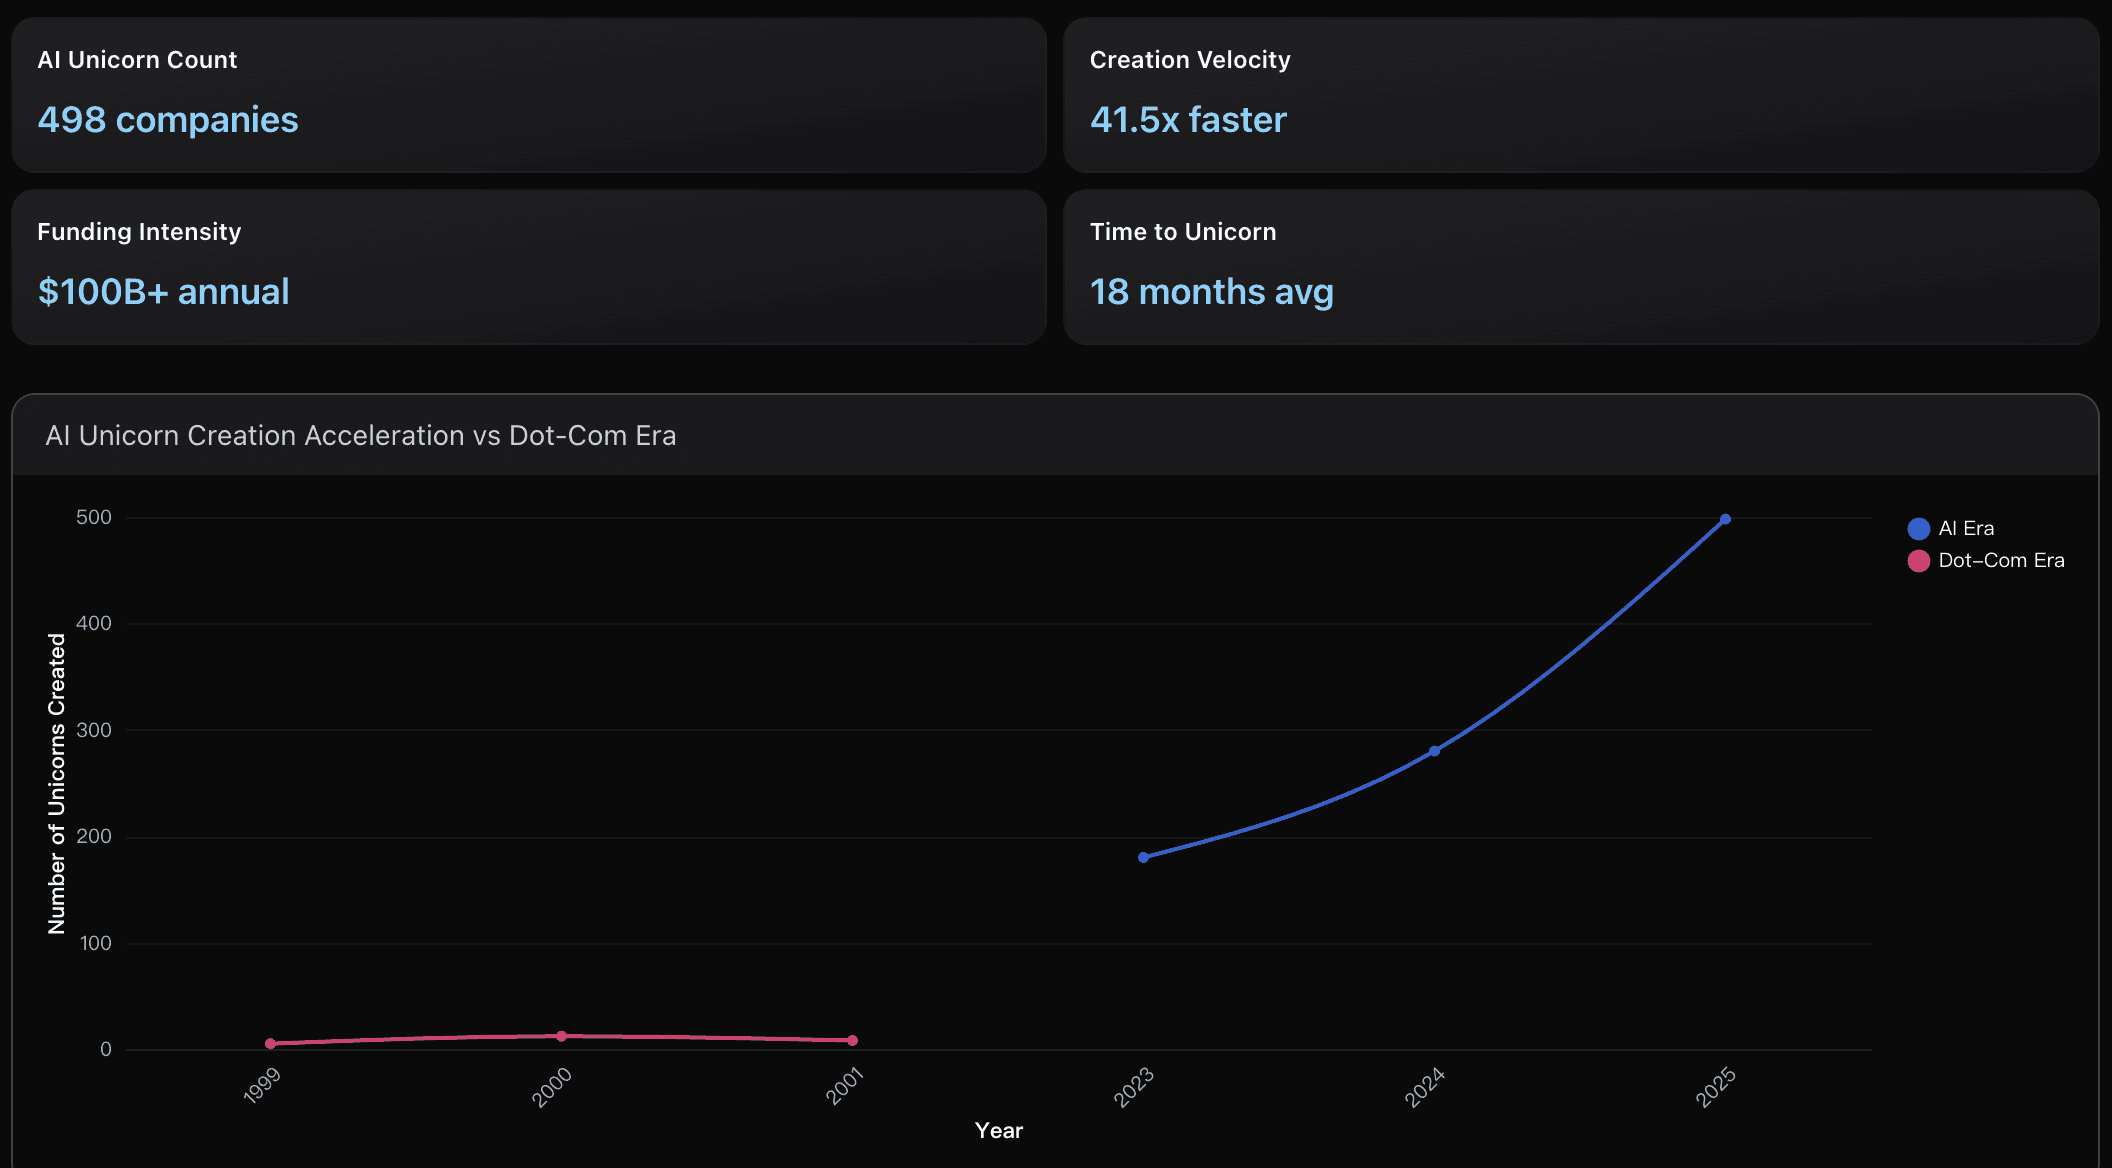Click the Year axis label

click(x=999, y=1130)
